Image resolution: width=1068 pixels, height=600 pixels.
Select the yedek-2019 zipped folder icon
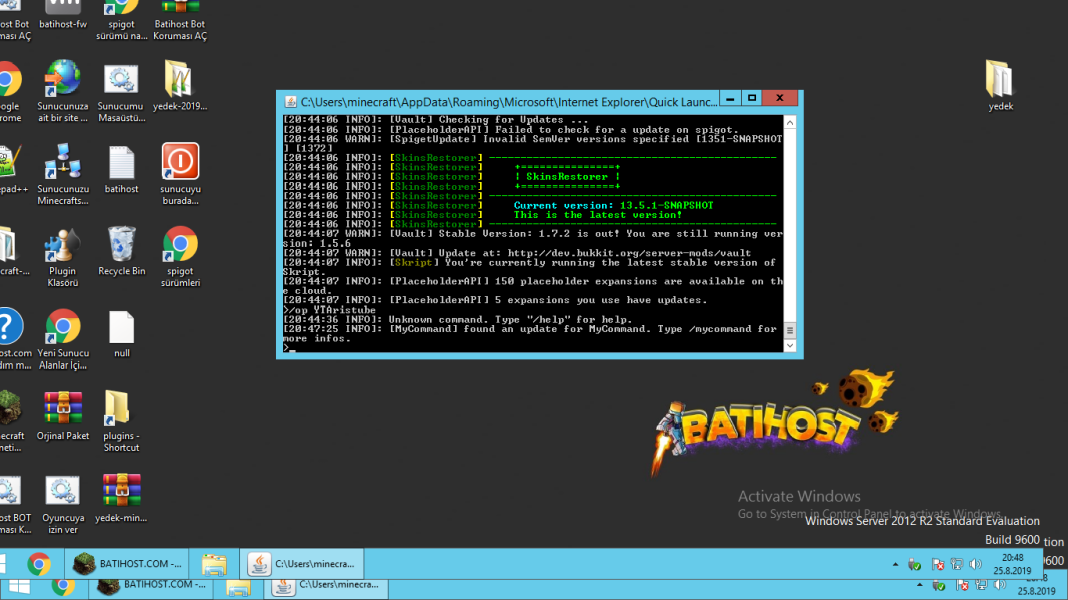[x=180, y=85]
